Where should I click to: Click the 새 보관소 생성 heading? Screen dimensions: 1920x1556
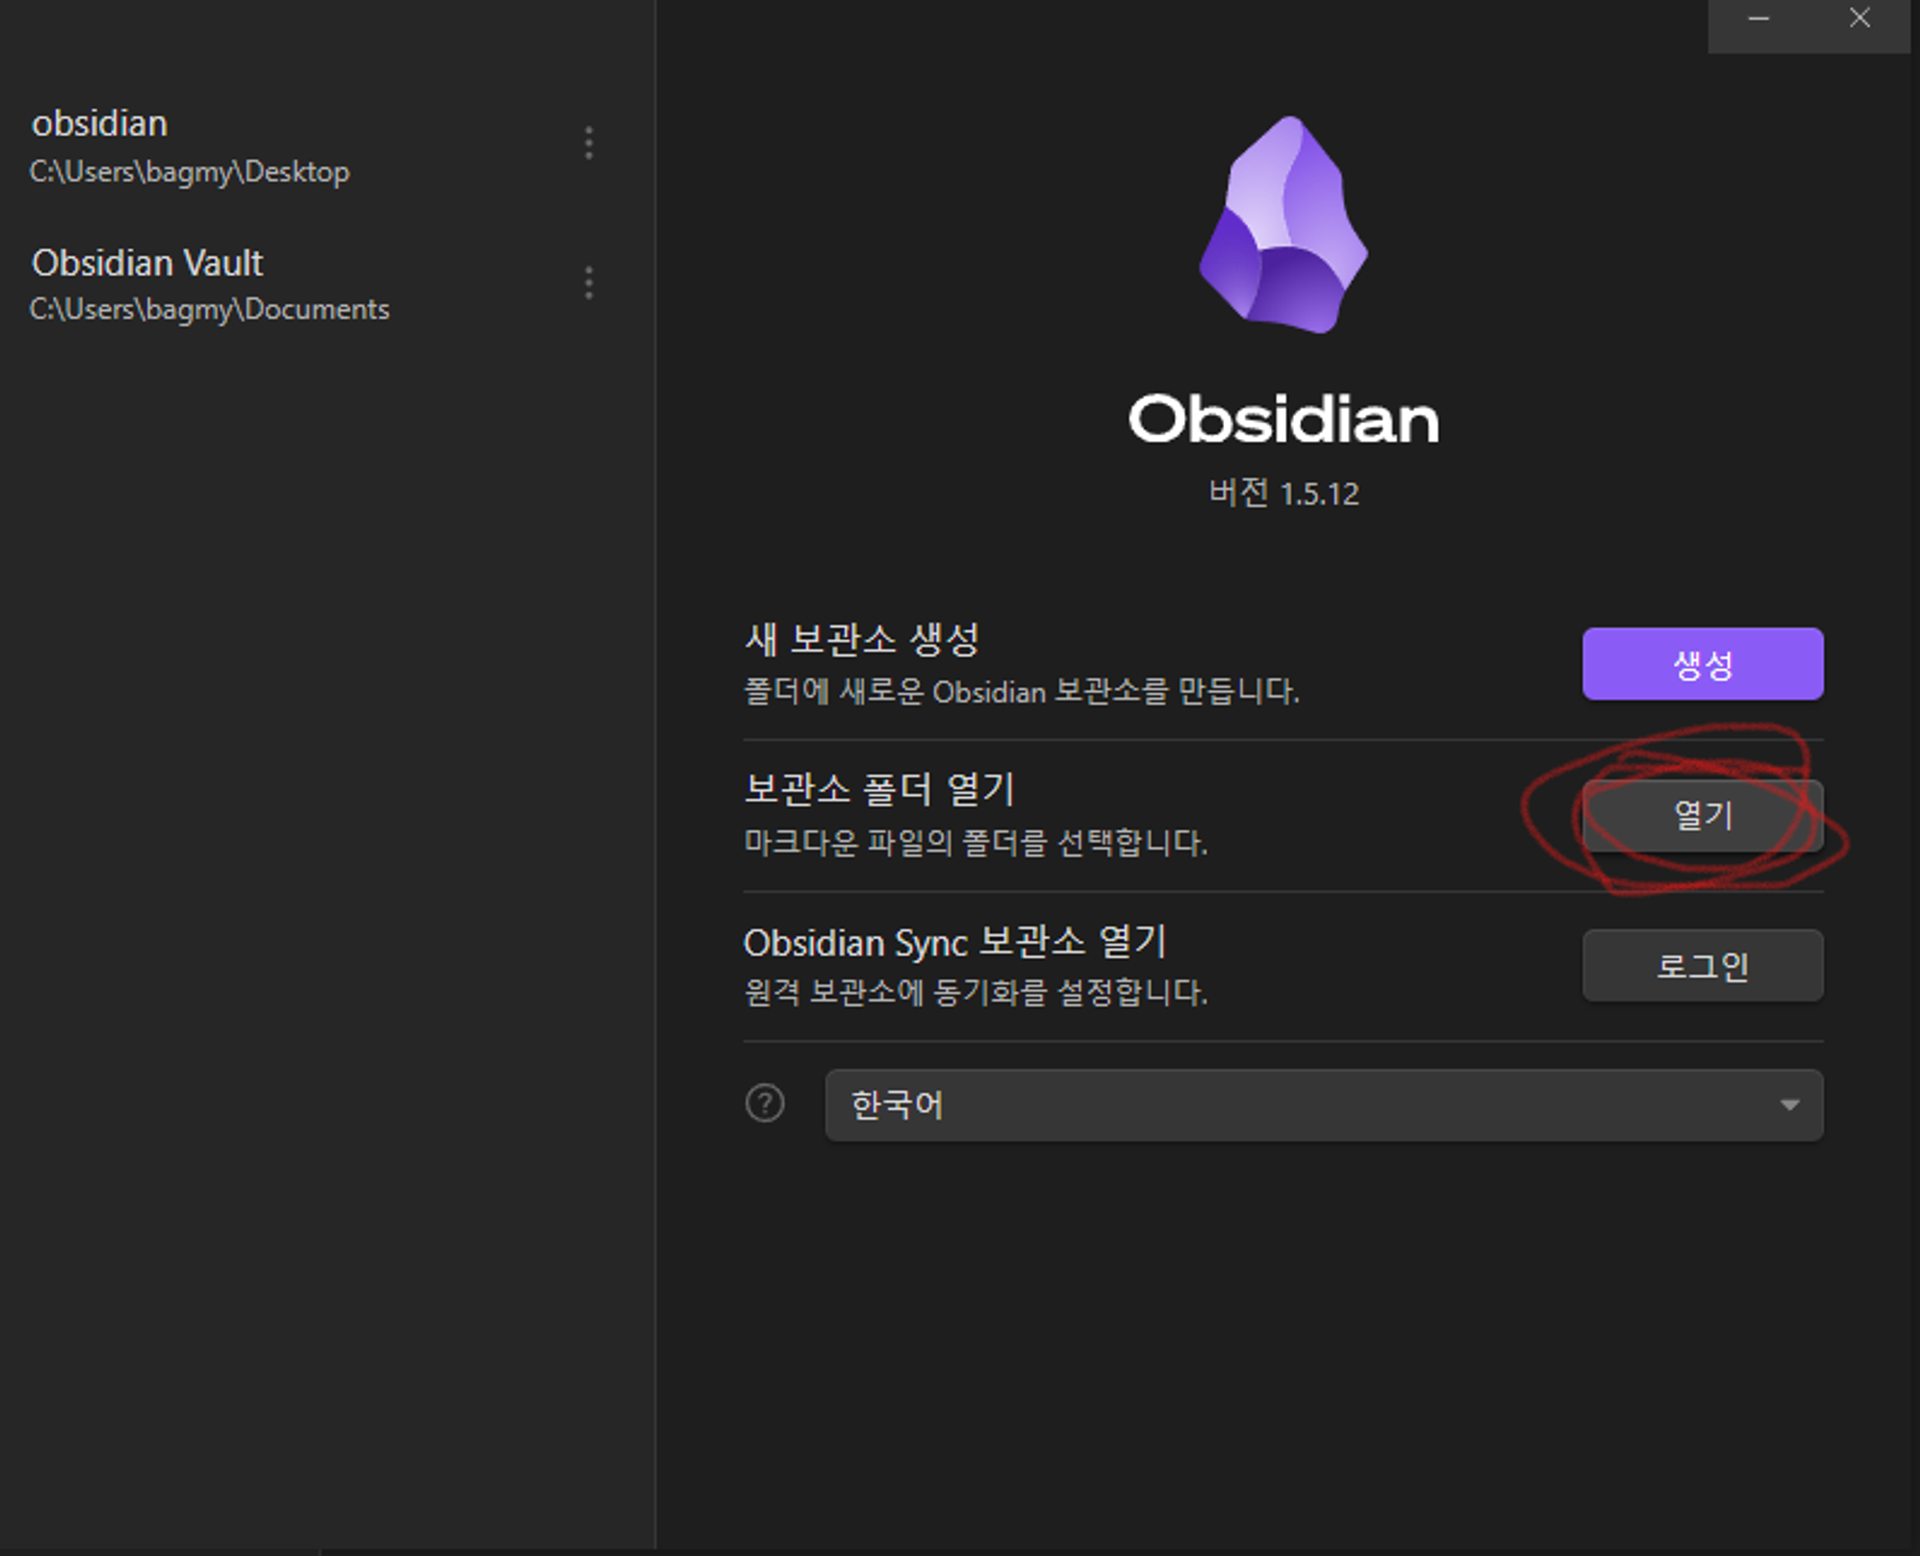tap(862, 639)
